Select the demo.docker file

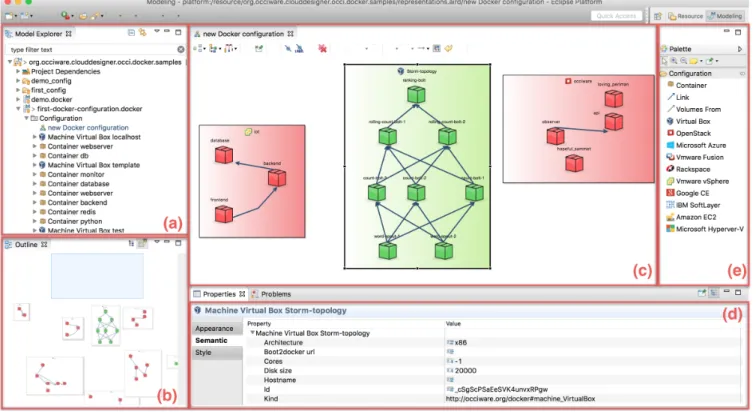(x=47, y=100)
